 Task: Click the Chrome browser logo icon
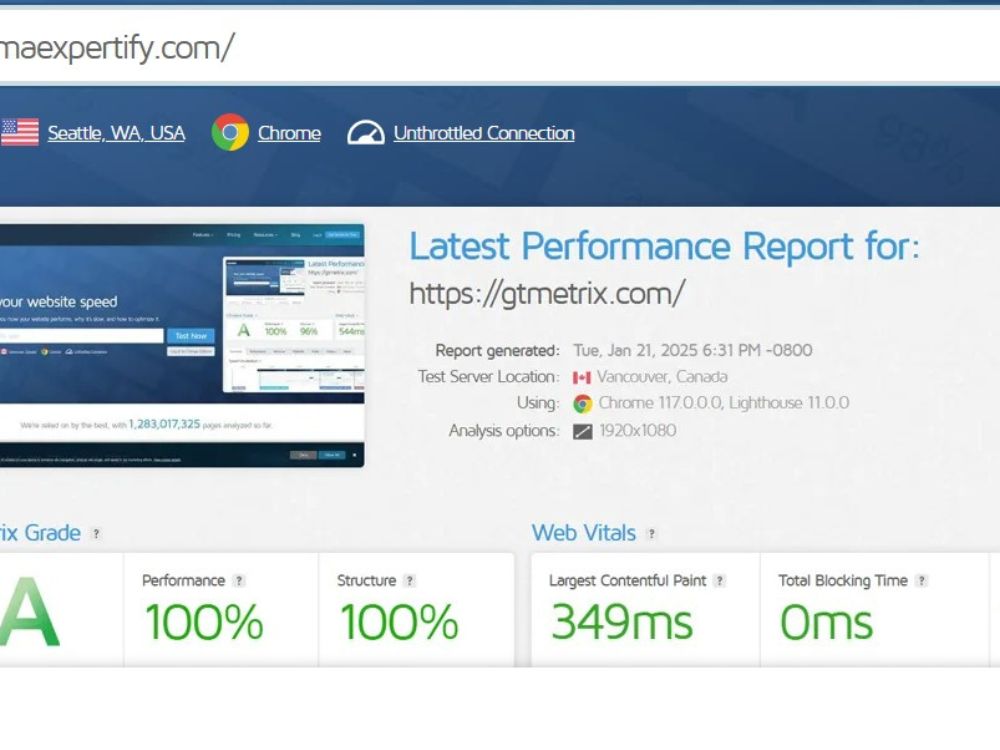click(230, 132)
